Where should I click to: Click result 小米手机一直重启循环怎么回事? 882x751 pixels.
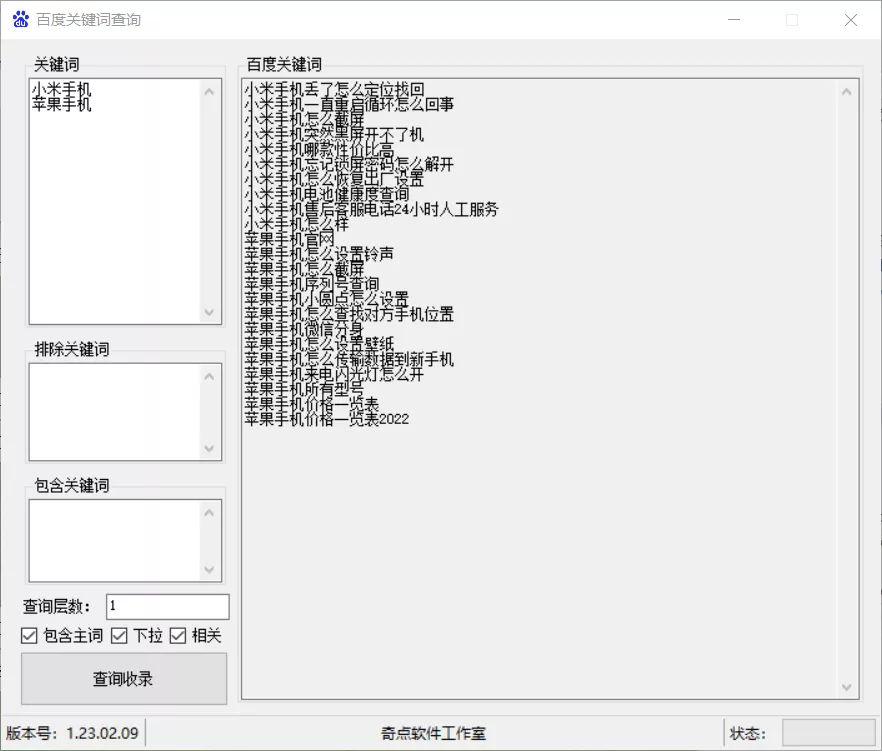349,104
